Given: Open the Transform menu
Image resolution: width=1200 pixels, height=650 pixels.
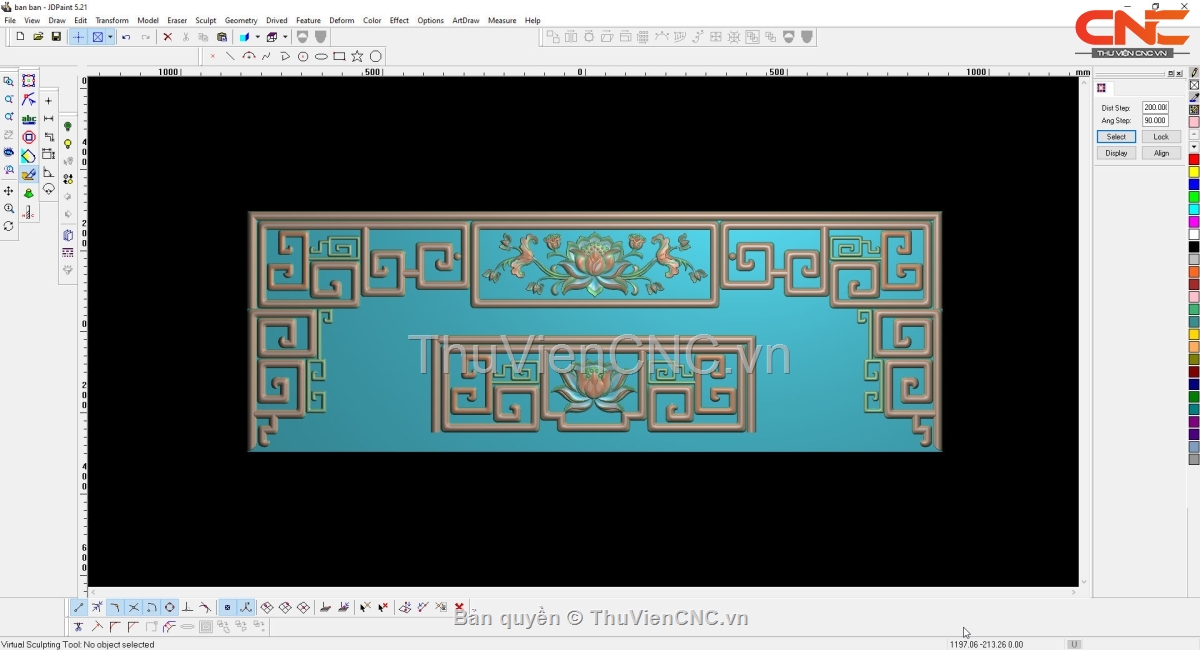Looking at the screenshot, I should (x=112, y=20).
